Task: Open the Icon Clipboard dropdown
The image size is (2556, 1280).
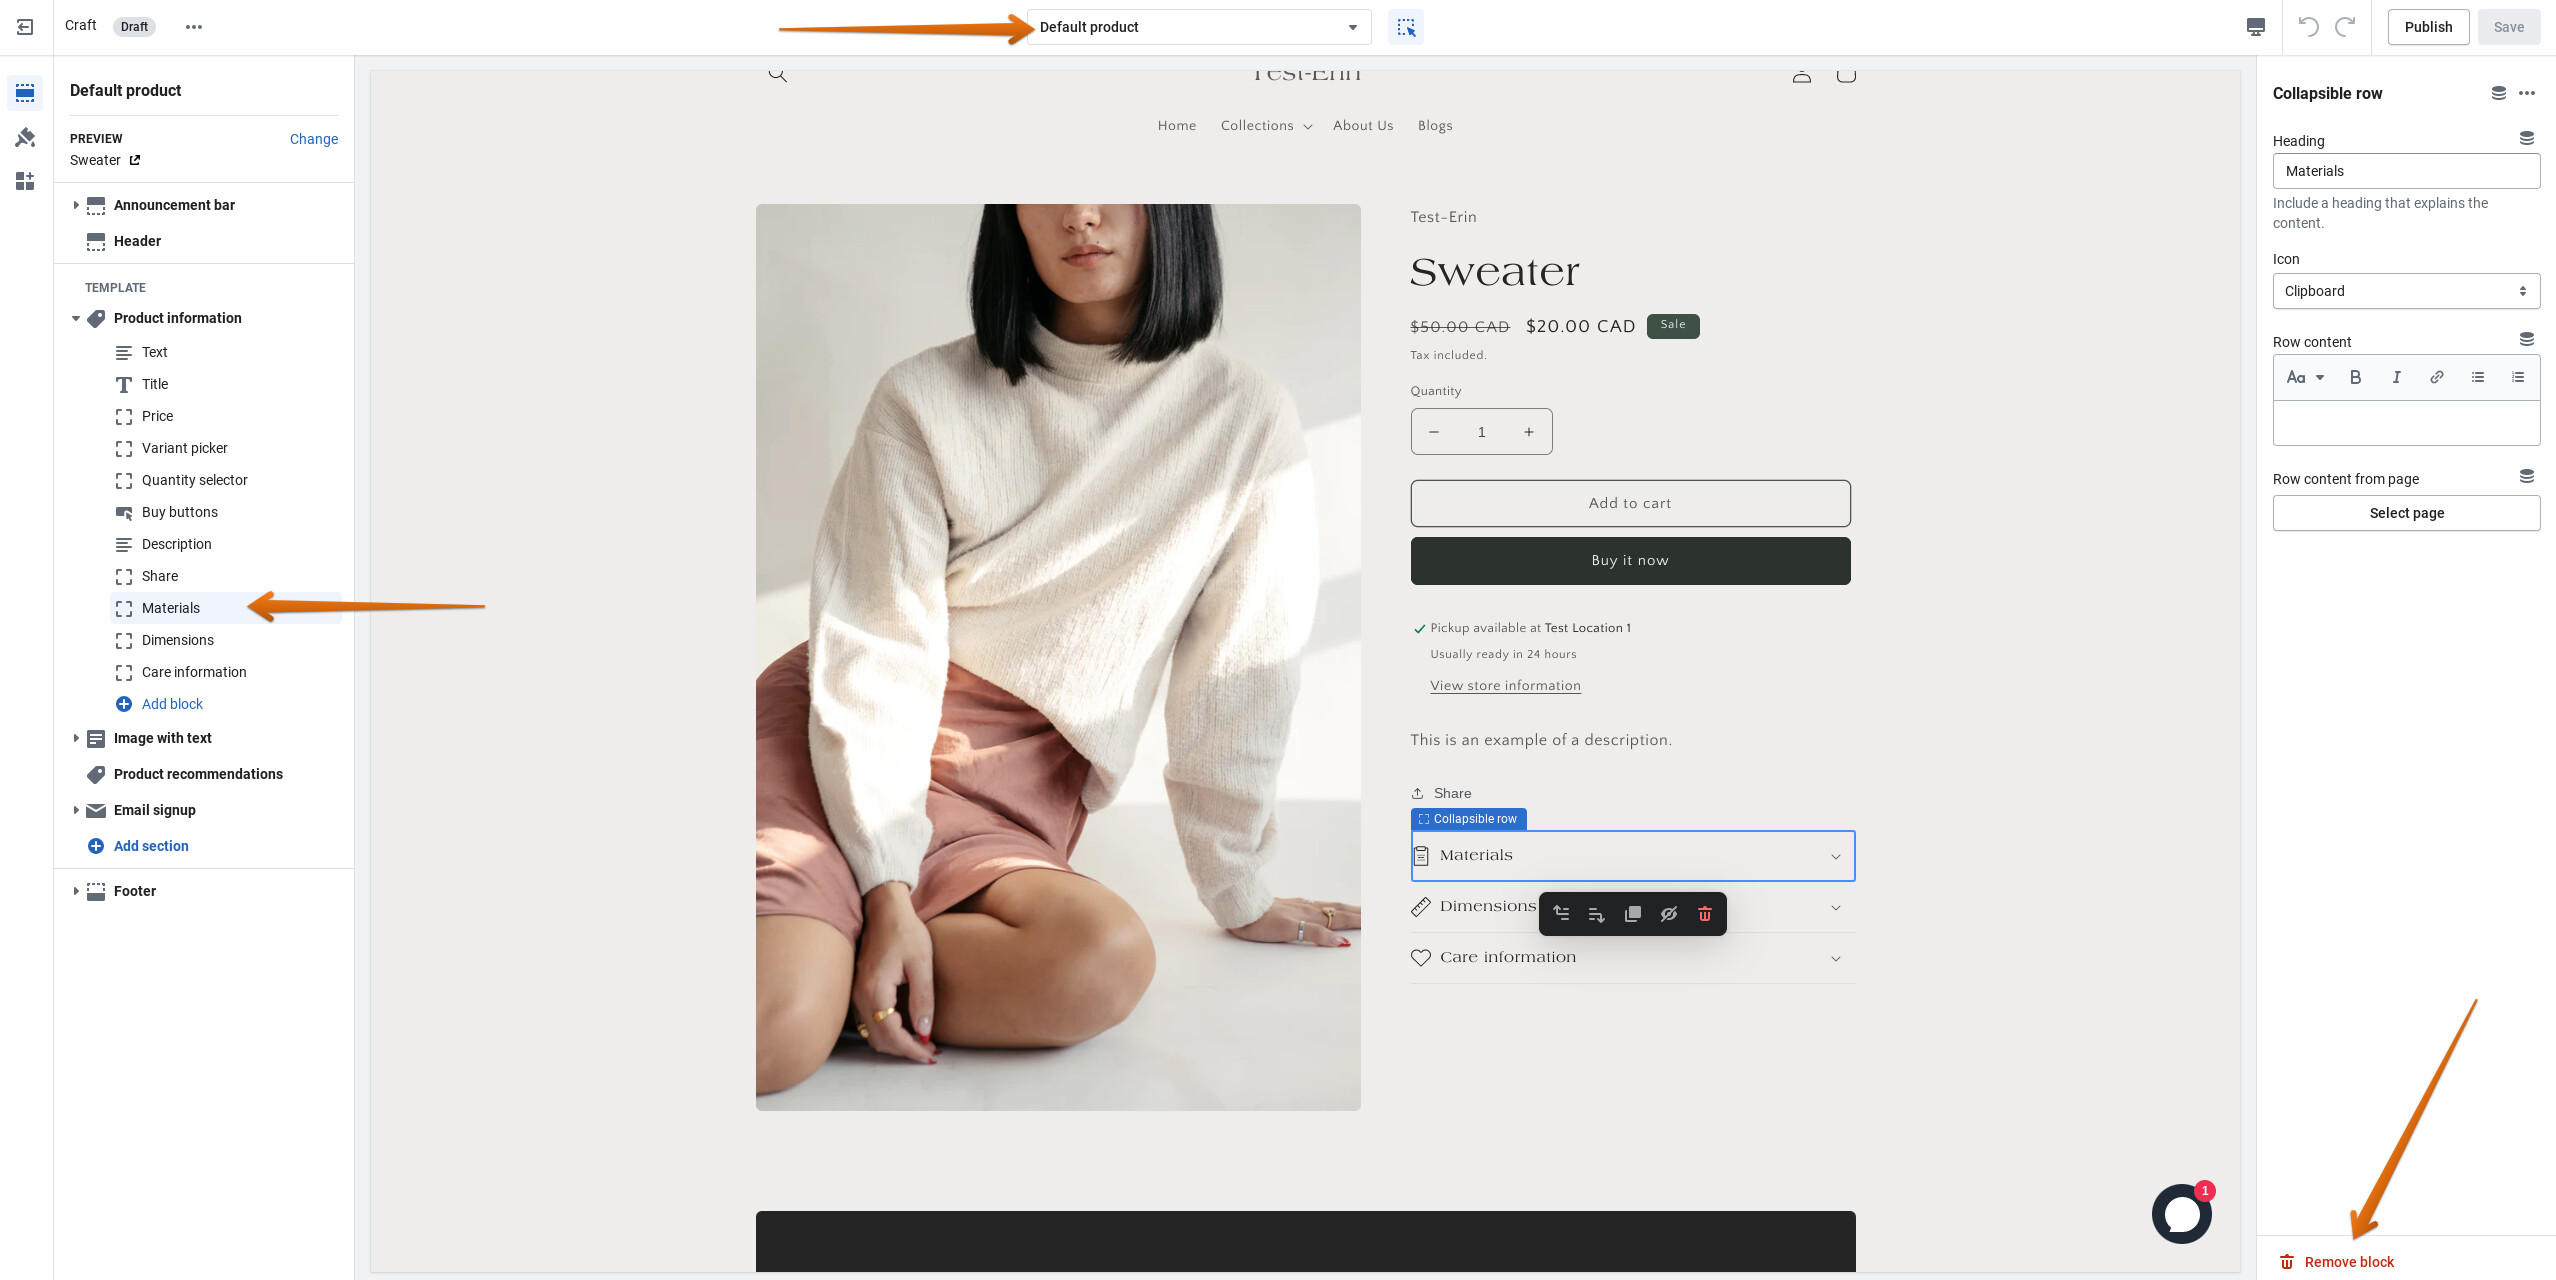Action: (2405, 291)
